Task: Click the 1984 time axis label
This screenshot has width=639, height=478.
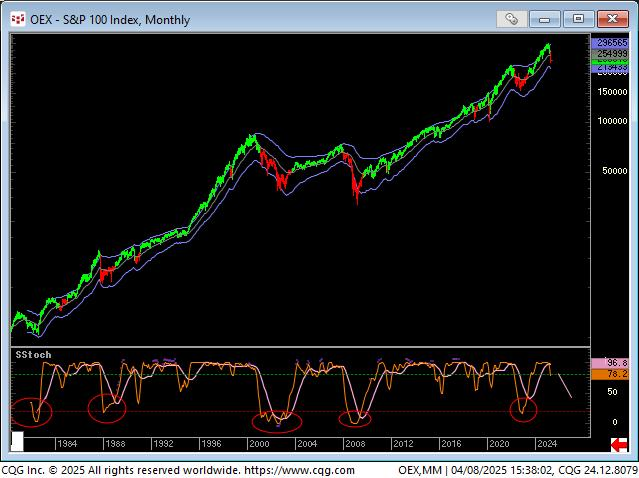Action: click(67, 444)
